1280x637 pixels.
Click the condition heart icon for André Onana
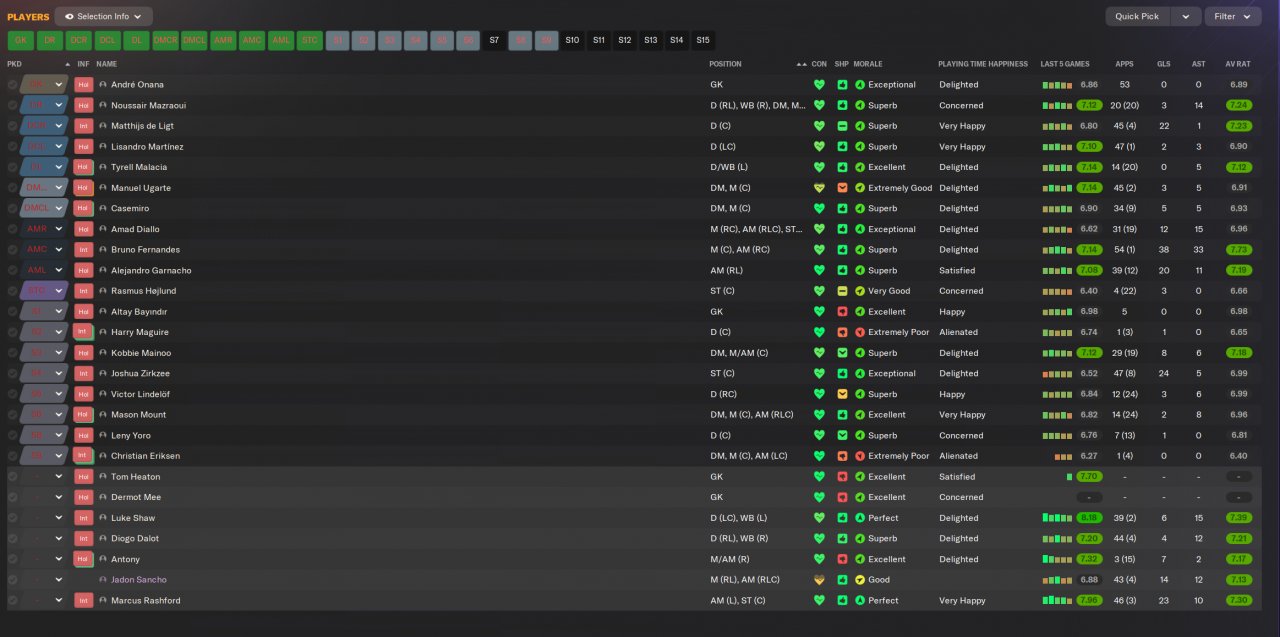coord(819,85)
